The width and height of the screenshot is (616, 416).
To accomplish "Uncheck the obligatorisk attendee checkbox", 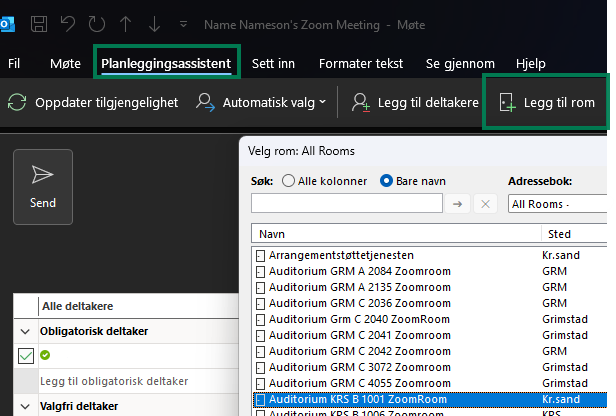I will click(26, 356).
